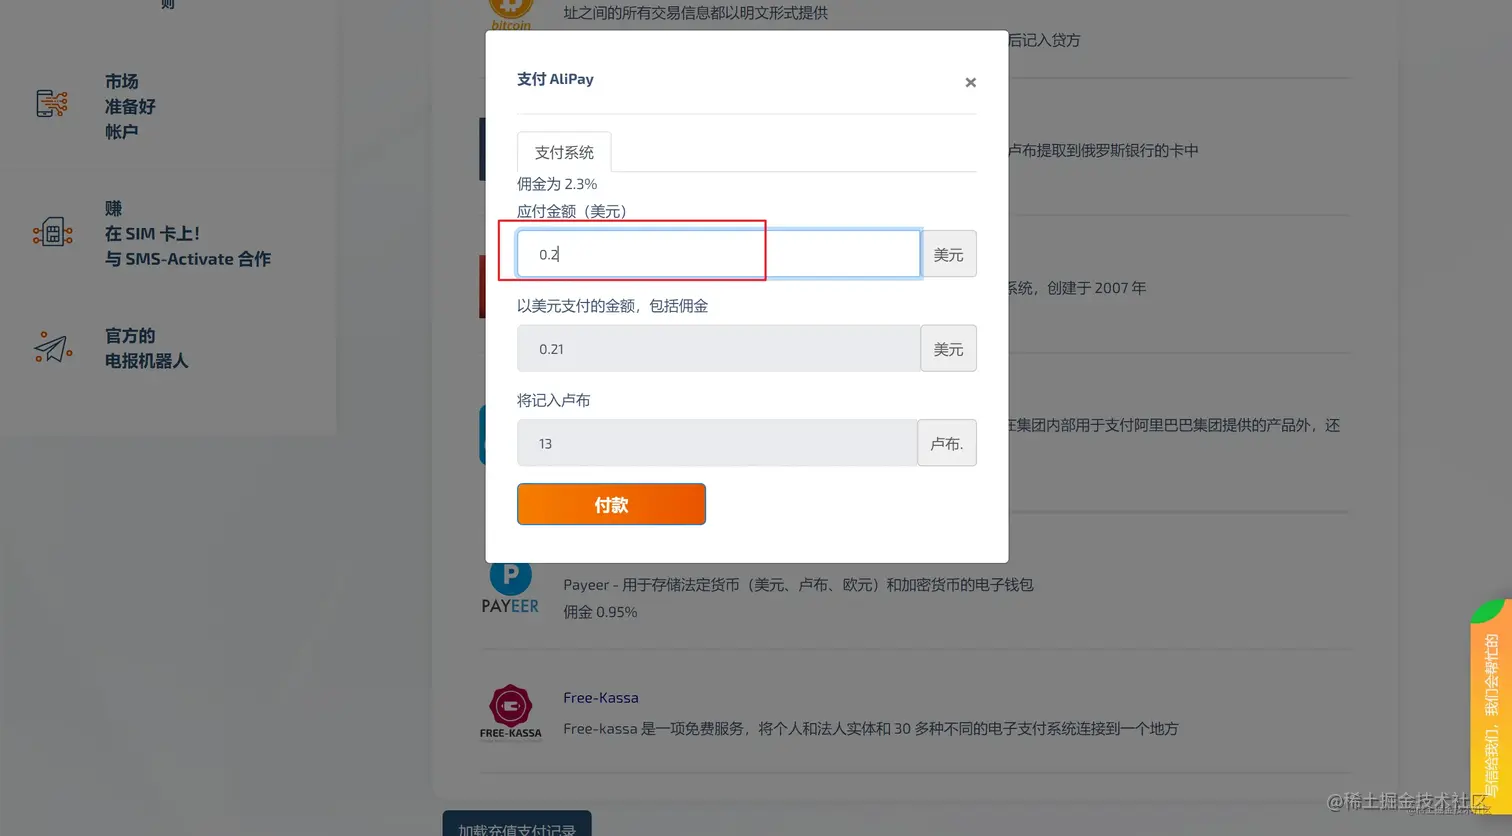Close the AliPay payment dialog
1512x836 pixels.
point(970,82)
